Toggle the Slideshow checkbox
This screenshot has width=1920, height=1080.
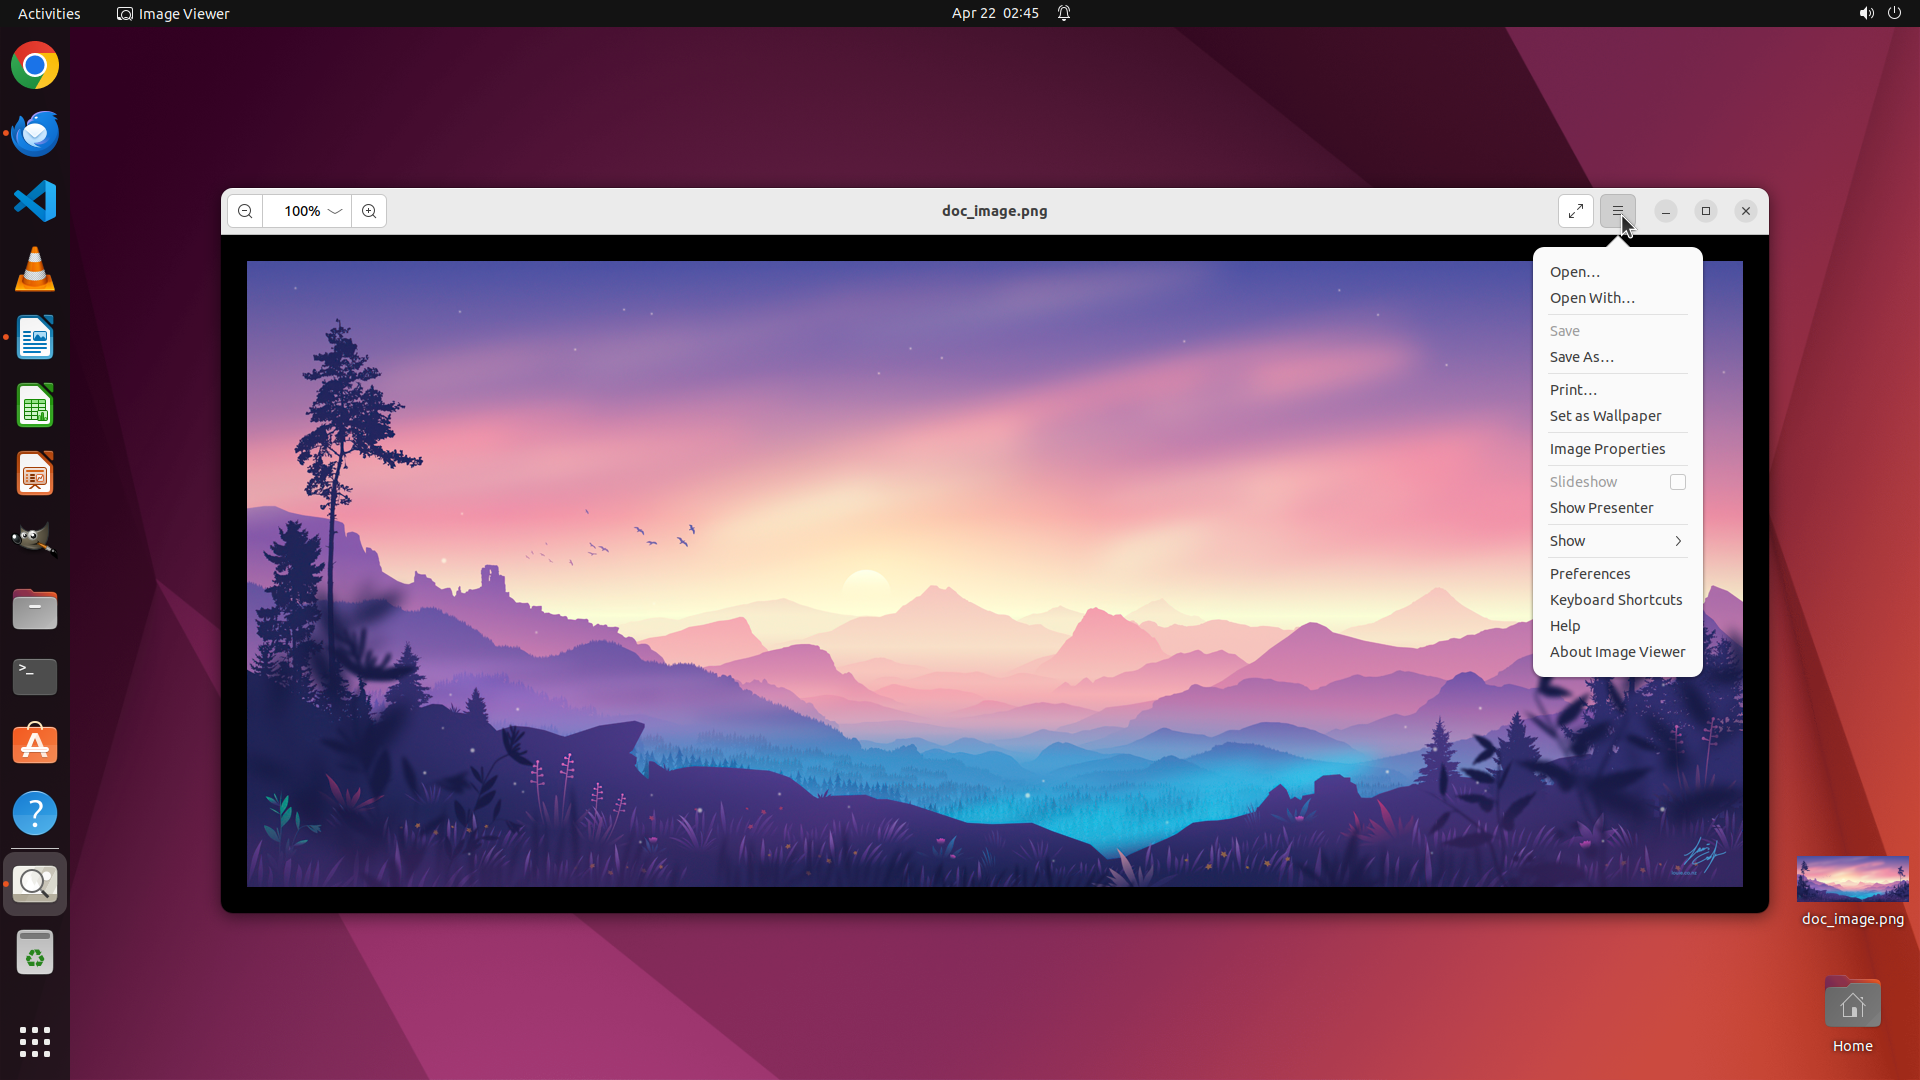click(1678, 482)
